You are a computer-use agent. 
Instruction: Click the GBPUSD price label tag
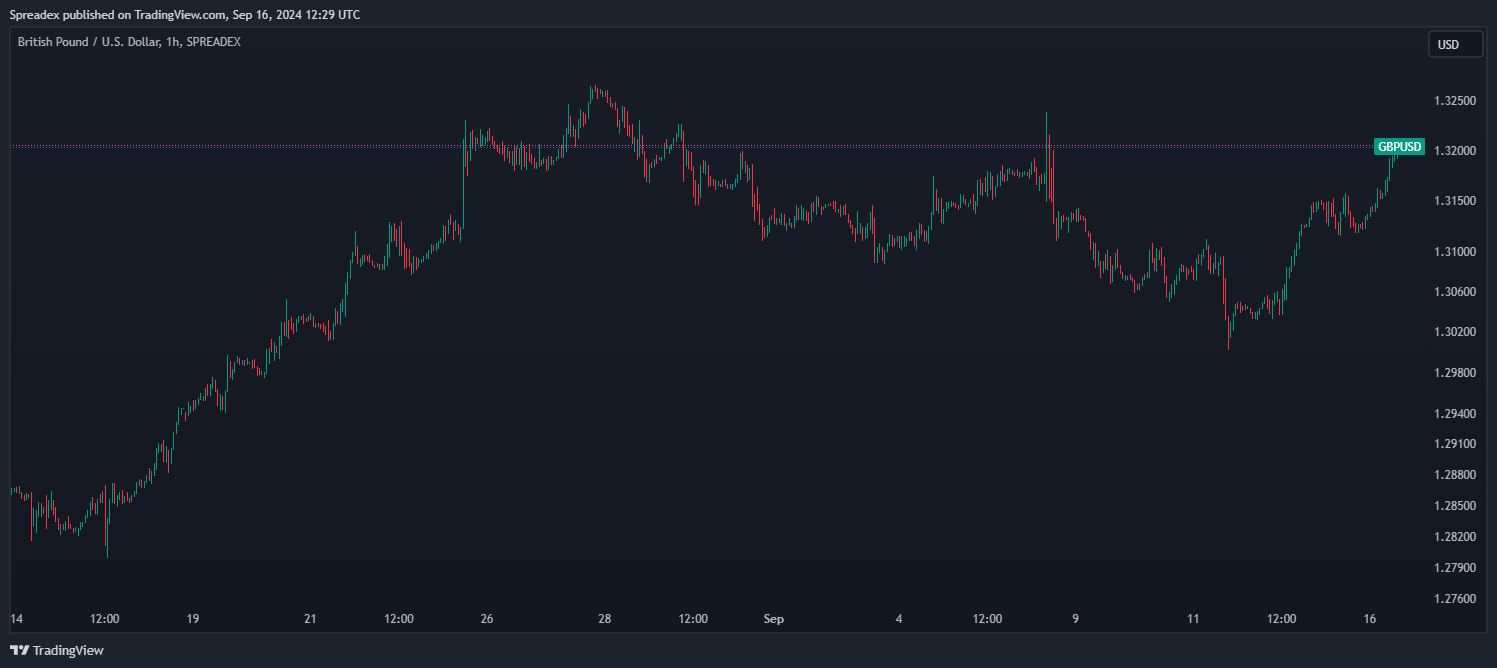coord(1399,147)
